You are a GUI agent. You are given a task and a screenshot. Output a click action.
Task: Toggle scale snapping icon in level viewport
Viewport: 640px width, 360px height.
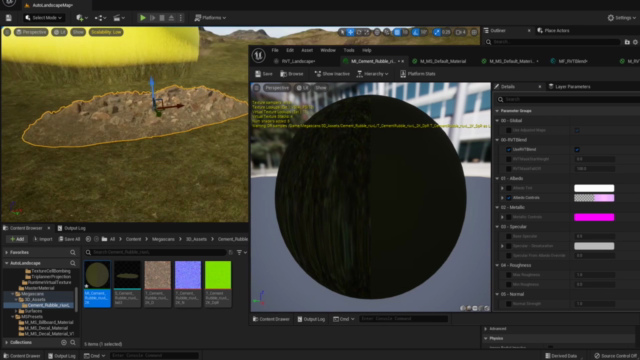(x=437, y=32)
